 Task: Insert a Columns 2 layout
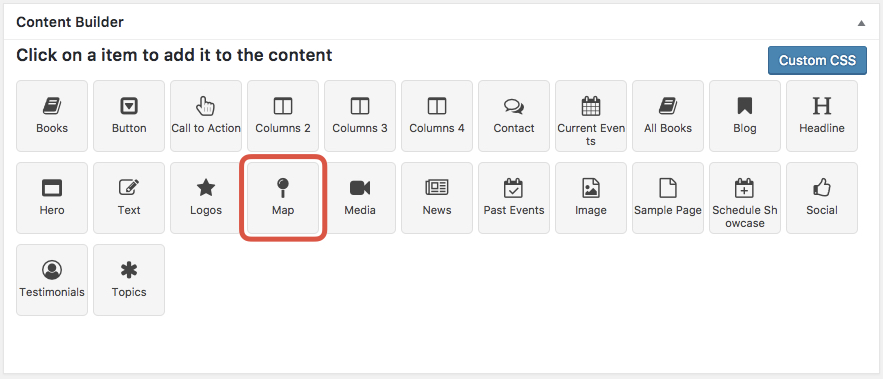click(283, 116)
